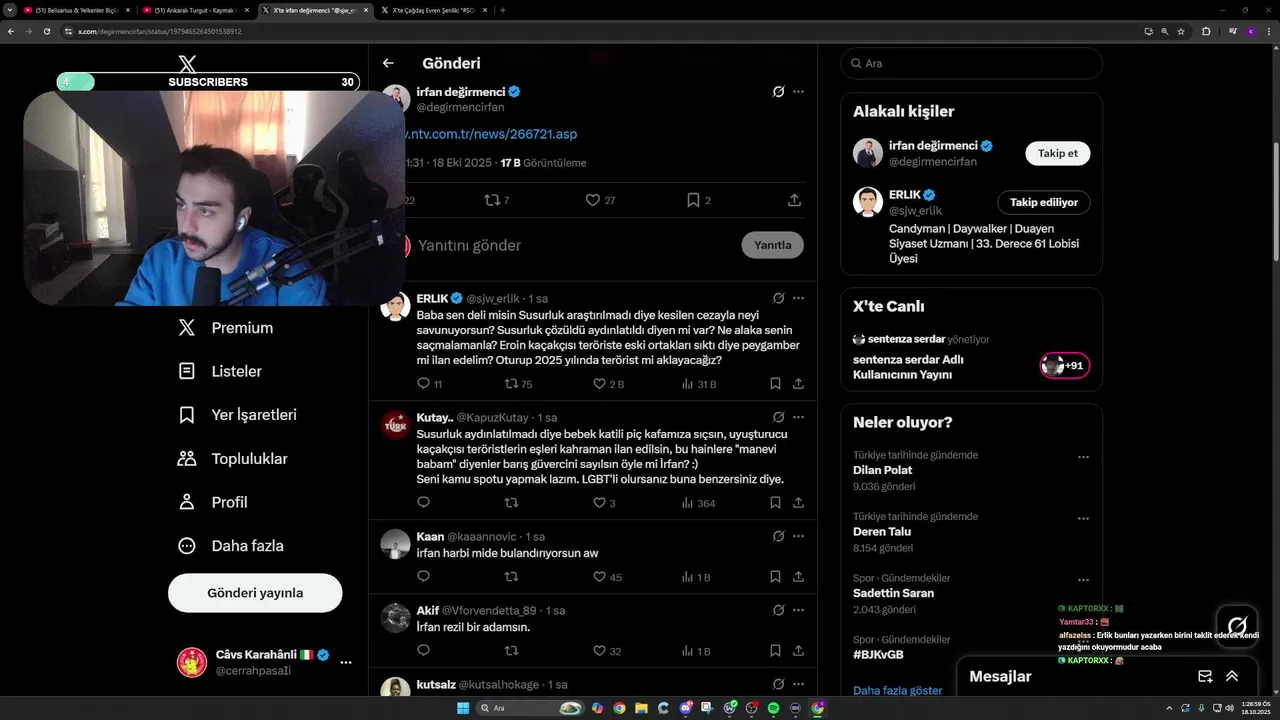Expand the Mesajlar drawer
The width and height of the screenshot is (1280, 720).
click(1232, 676)
